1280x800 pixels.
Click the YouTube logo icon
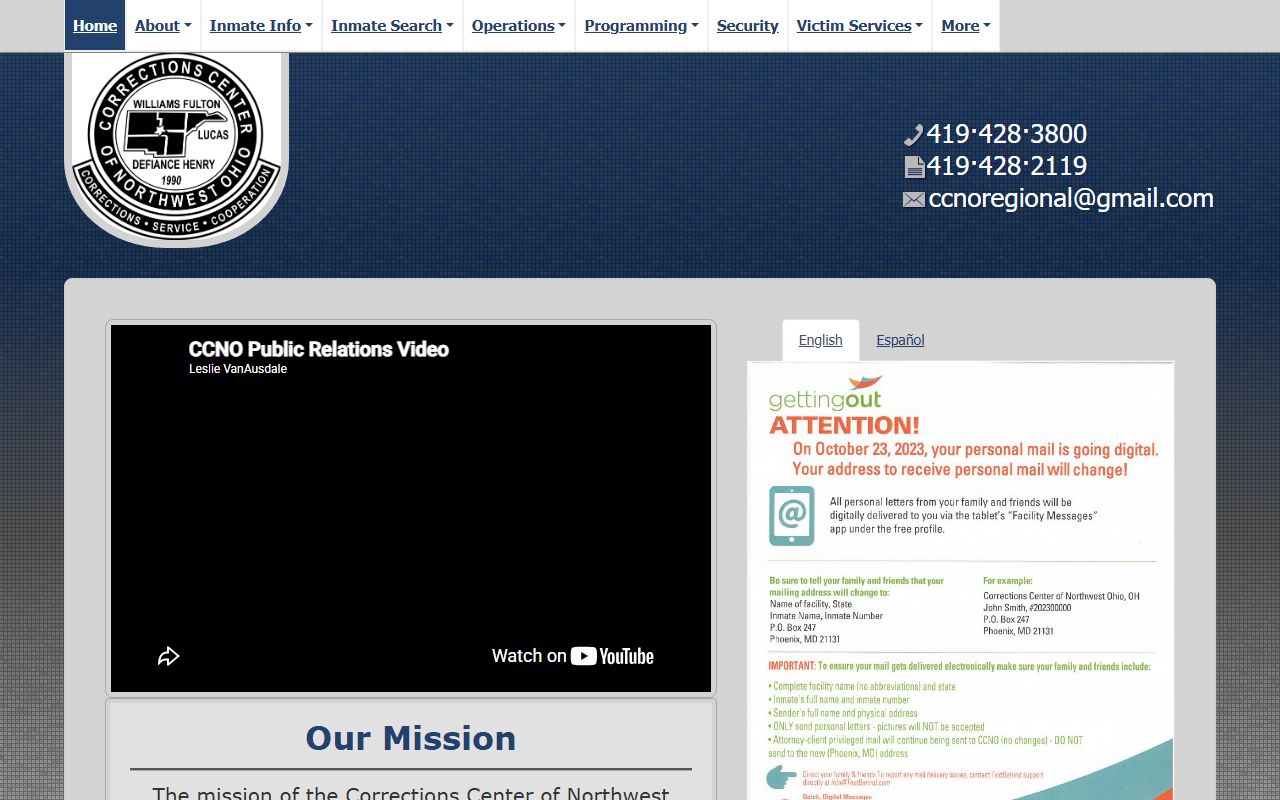click(x=612, y=656)
